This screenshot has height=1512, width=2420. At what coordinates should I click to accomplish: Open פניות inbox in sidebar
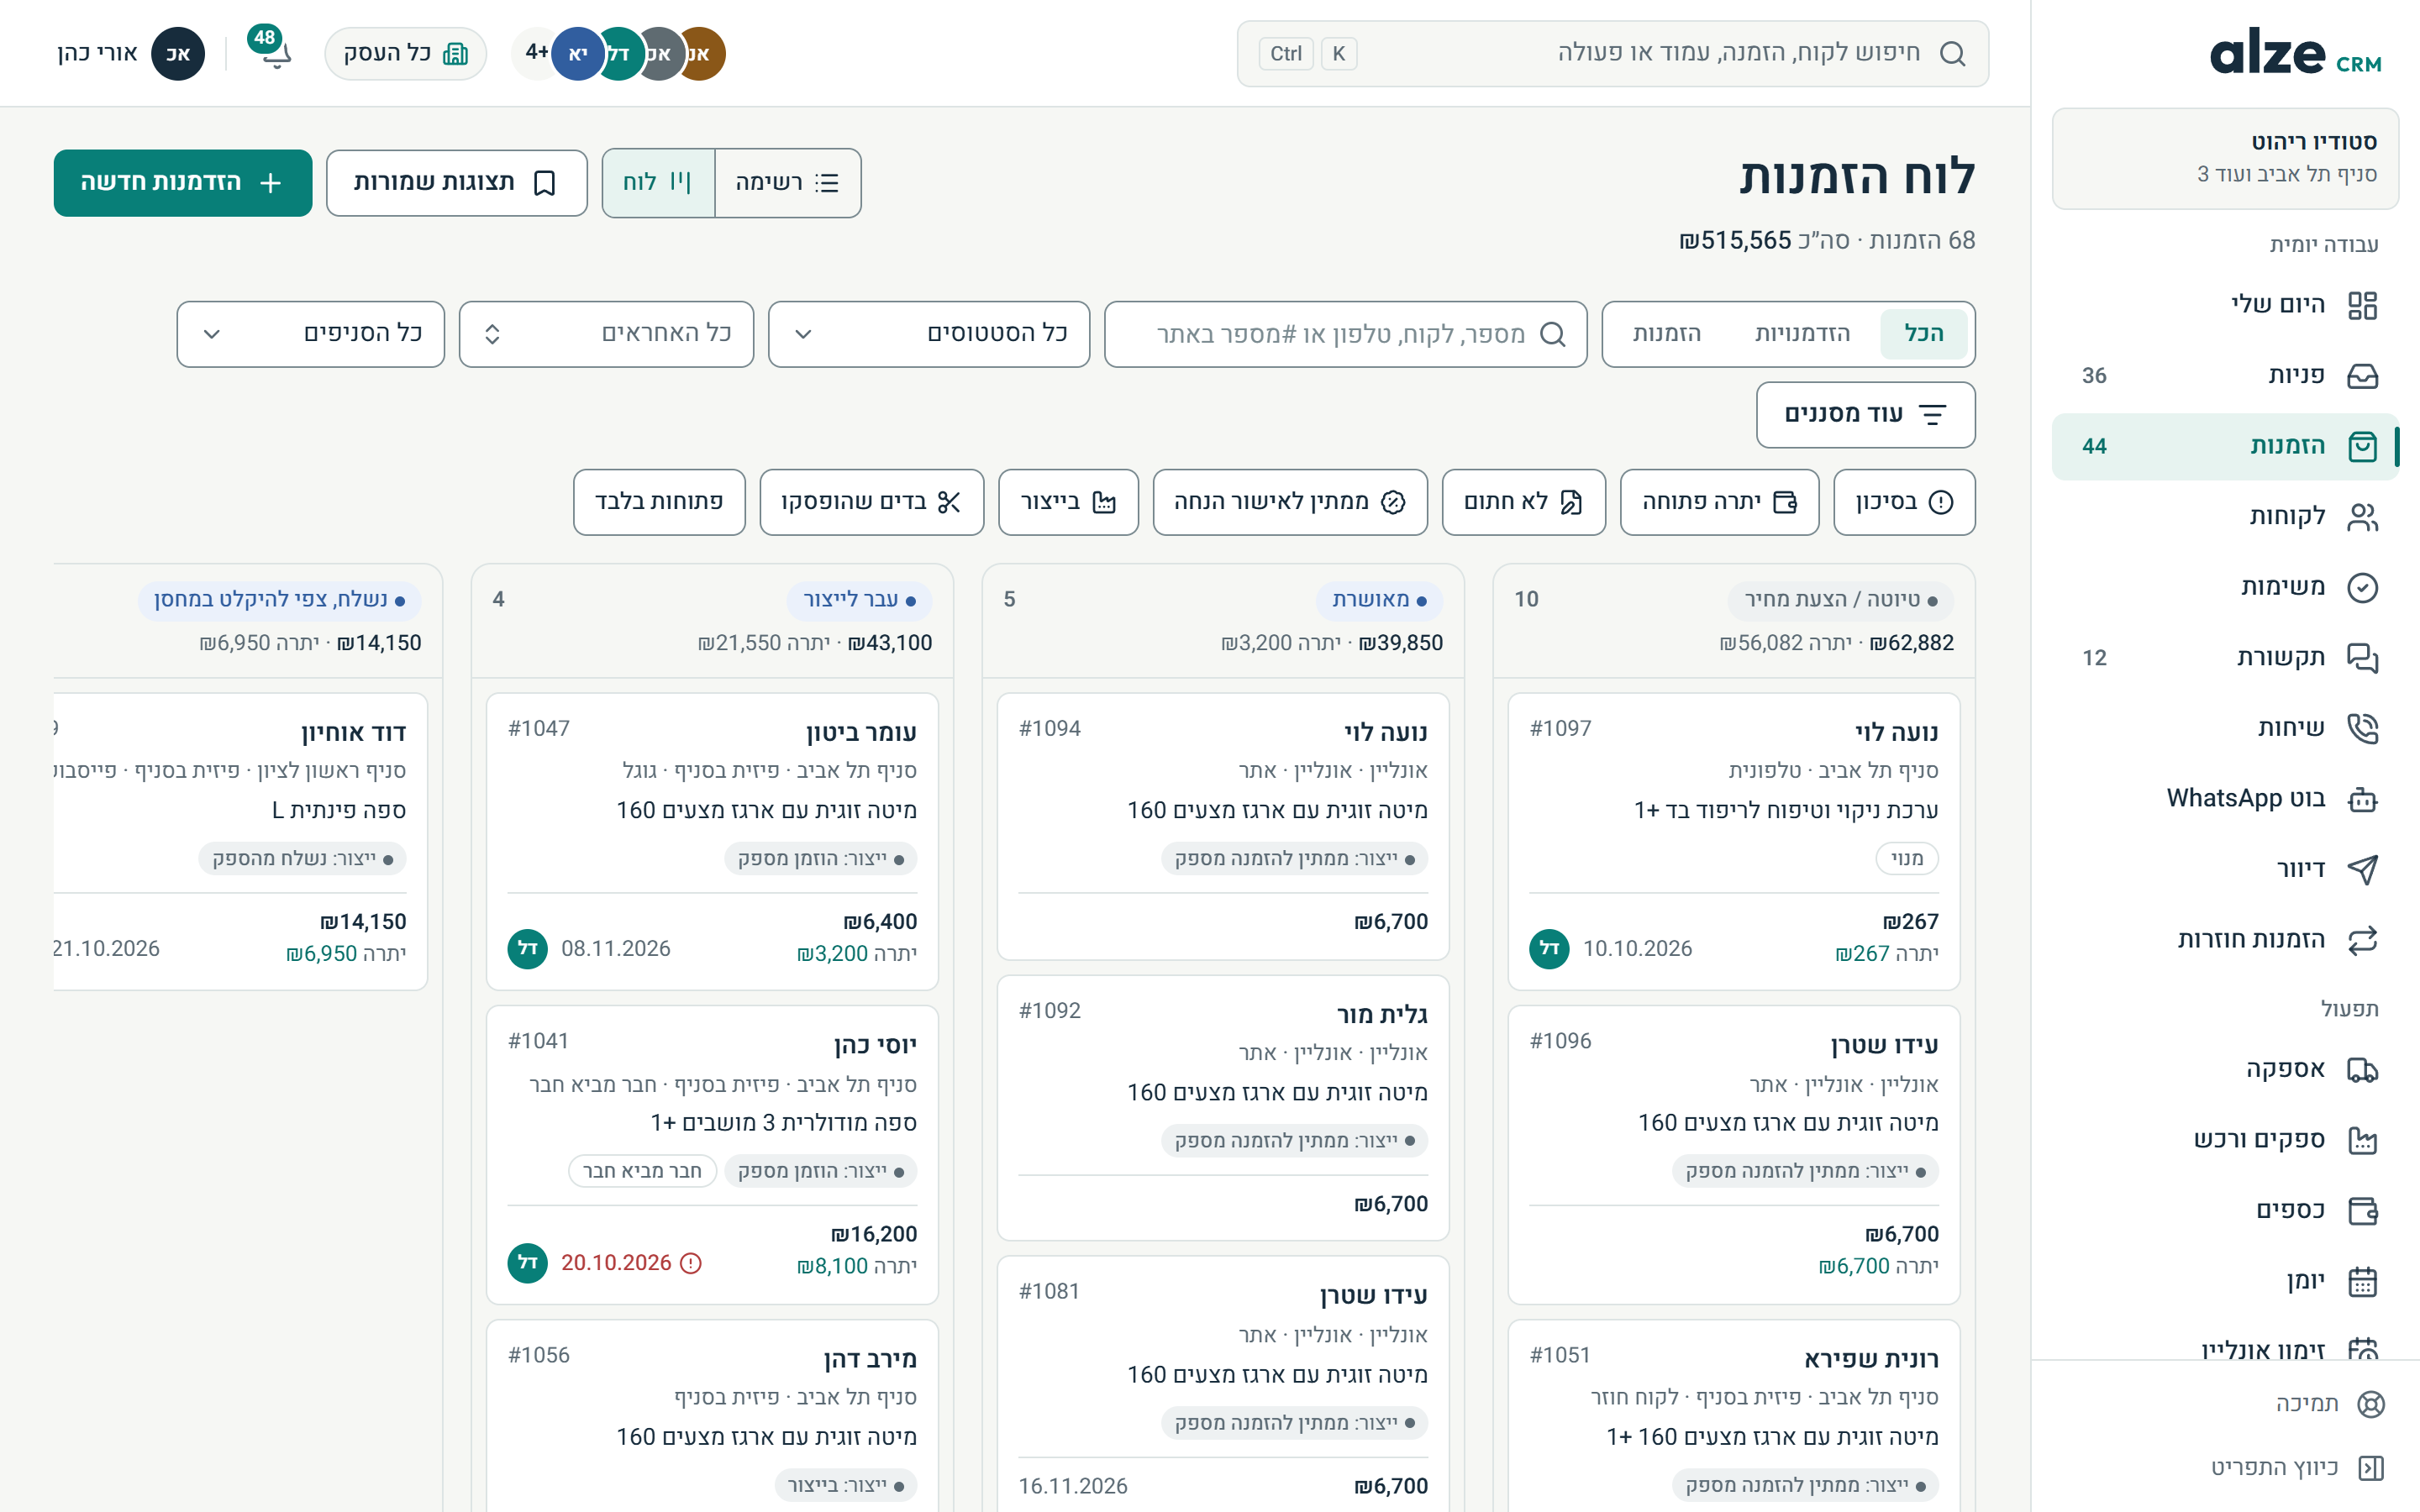click(x=2224, y=375)
